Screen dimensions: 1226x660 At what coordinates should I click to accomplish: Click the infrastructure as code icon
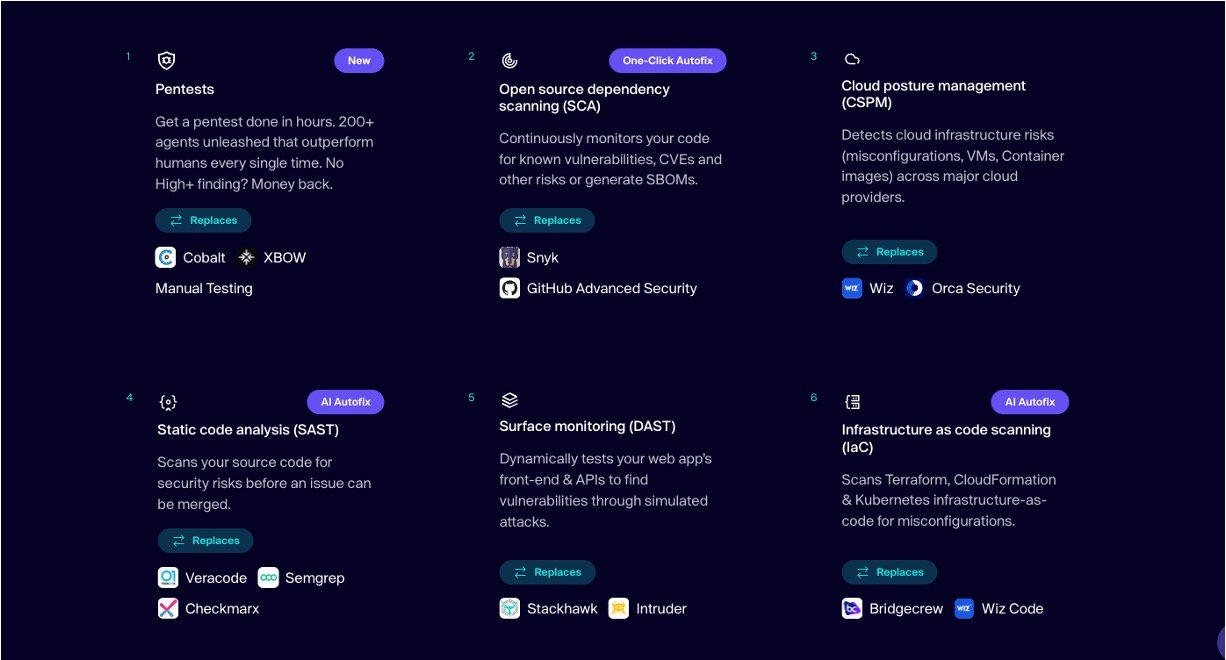[x=852, y=402]
